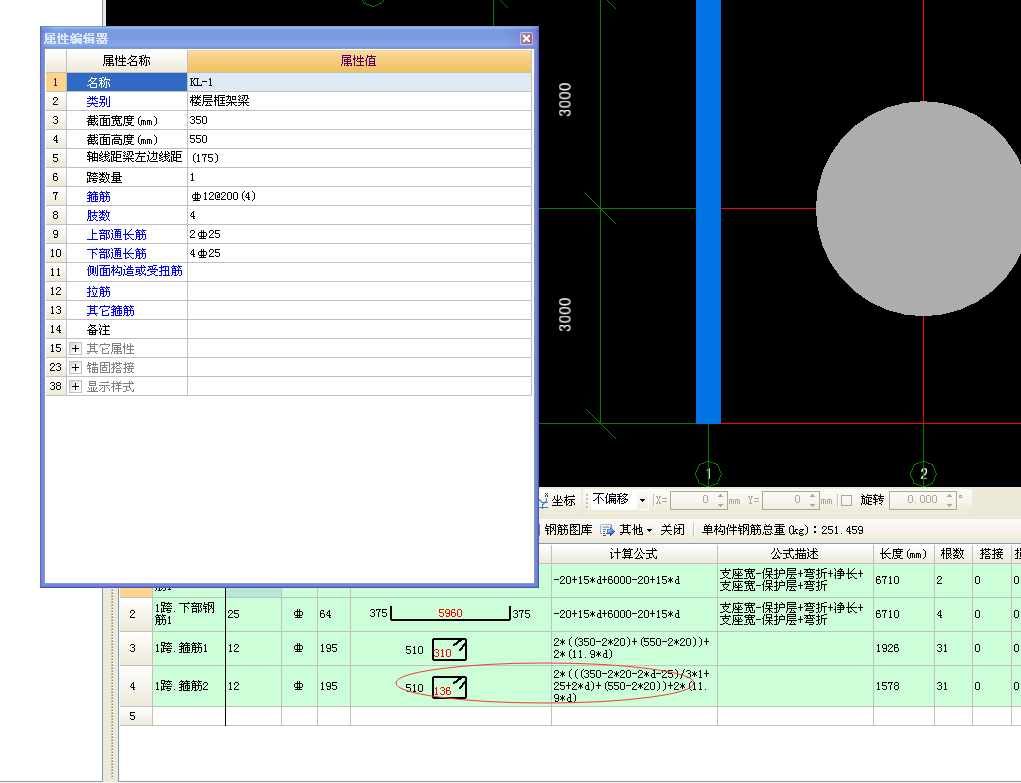Open the 钢筋图库 rebar library

coord(568,530)
